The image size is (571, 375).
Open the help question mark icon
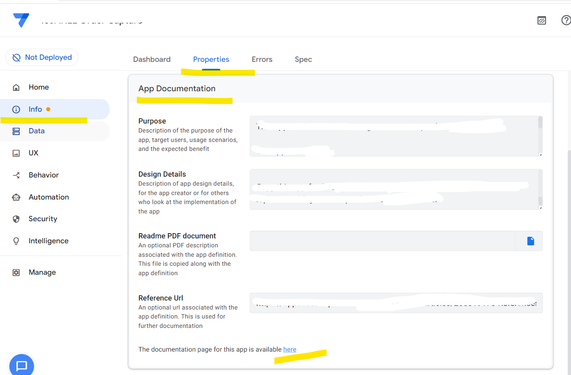pyautogui.click(x=566, y=20)
